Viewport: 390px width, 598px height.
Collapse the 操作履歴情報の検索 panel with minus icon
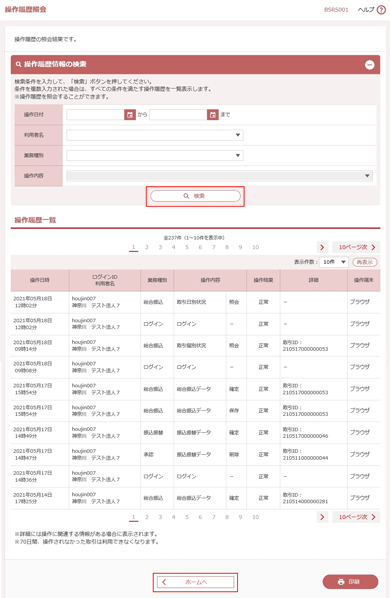(x=369, y=65)
